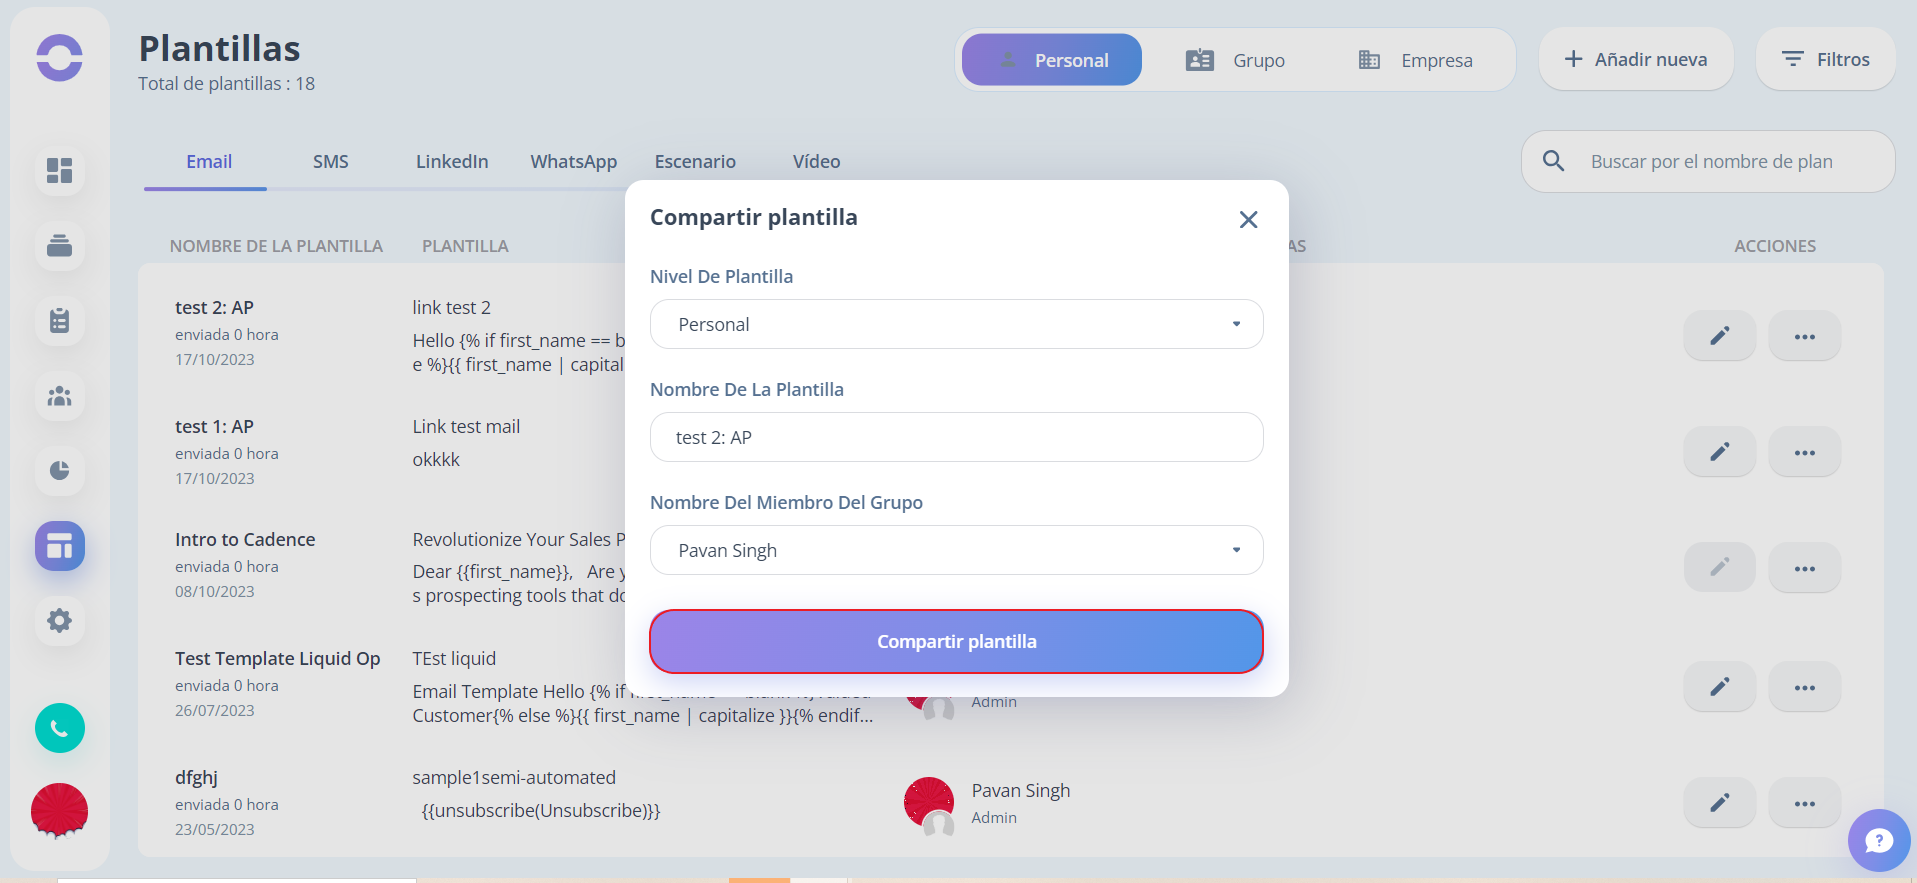Viewport: 1917px width, 883px height.
Task: Close the Compartir plantilla dialog
Action: click(x=1248, y=219)
